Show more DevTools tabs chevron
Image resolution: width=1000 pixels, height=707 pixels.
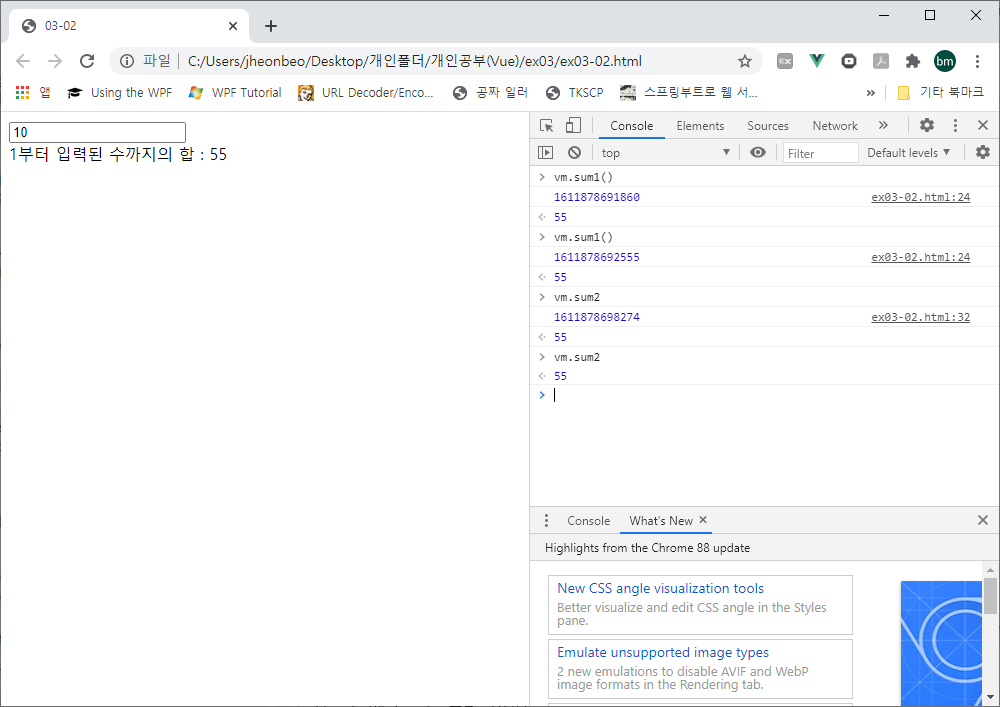coord(883,126)
